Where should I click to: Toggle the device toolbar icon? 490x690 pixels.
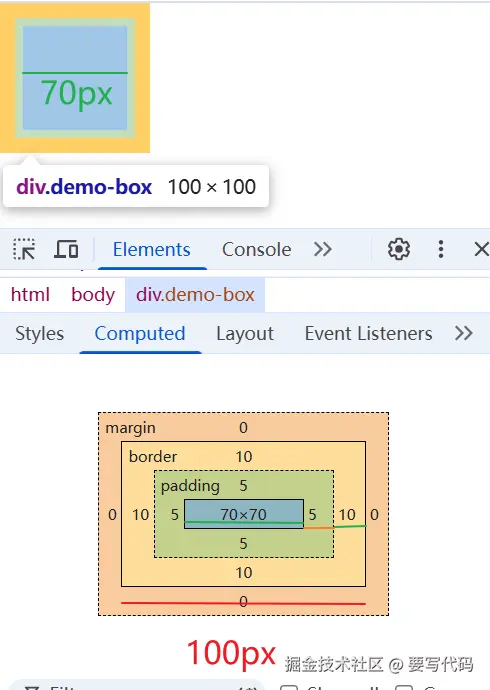pyautogui.click(x=66, y=249)
